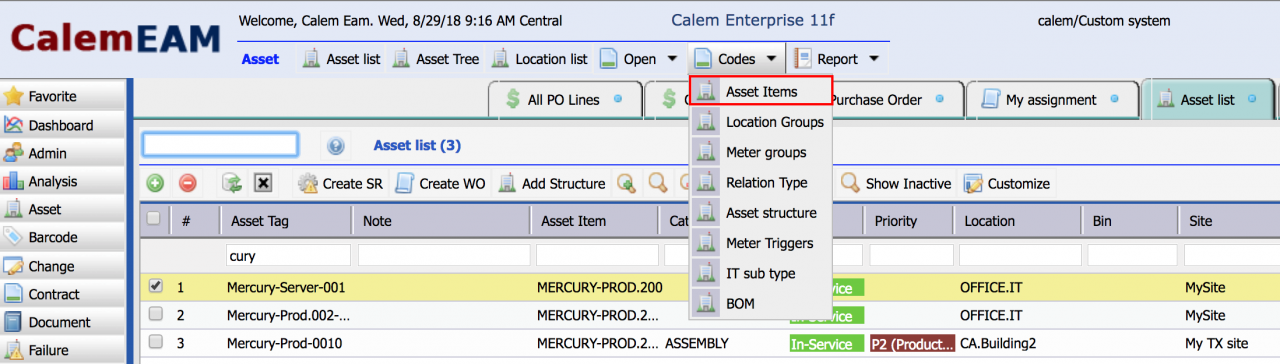Click Create SR button
The width and height of the screenshot is (1280, 364).
[340, 183]
